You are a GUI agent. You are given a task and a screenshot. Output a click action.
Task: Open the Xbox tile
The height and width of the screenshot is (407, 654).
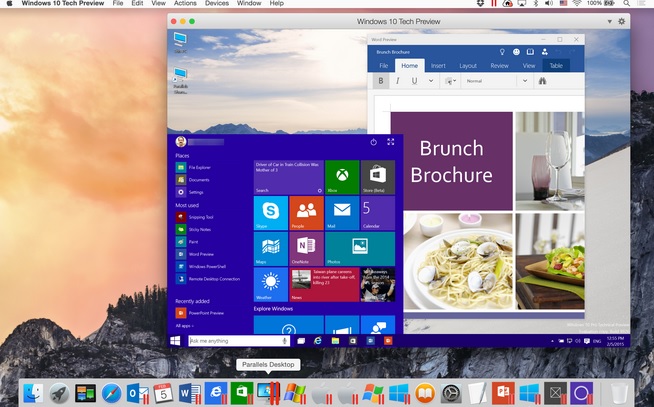tap(342, 177)
